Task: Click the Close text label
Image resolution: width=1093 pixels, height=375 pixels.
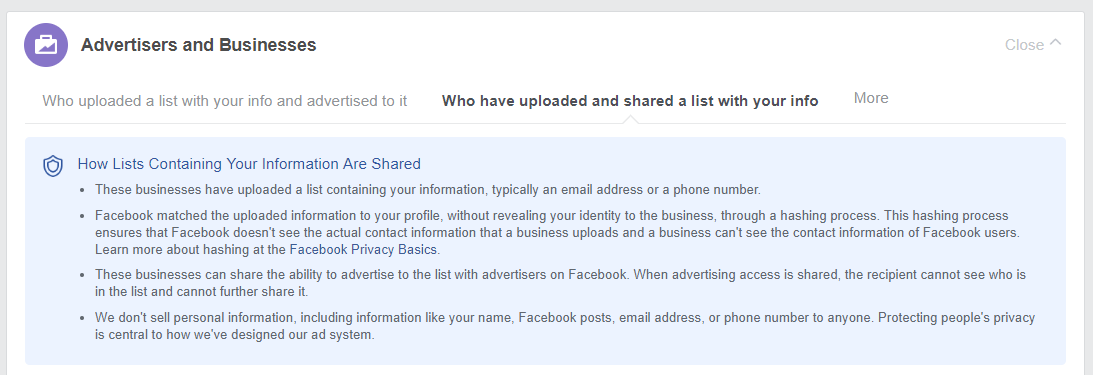Action: (x=1024, y=45)
